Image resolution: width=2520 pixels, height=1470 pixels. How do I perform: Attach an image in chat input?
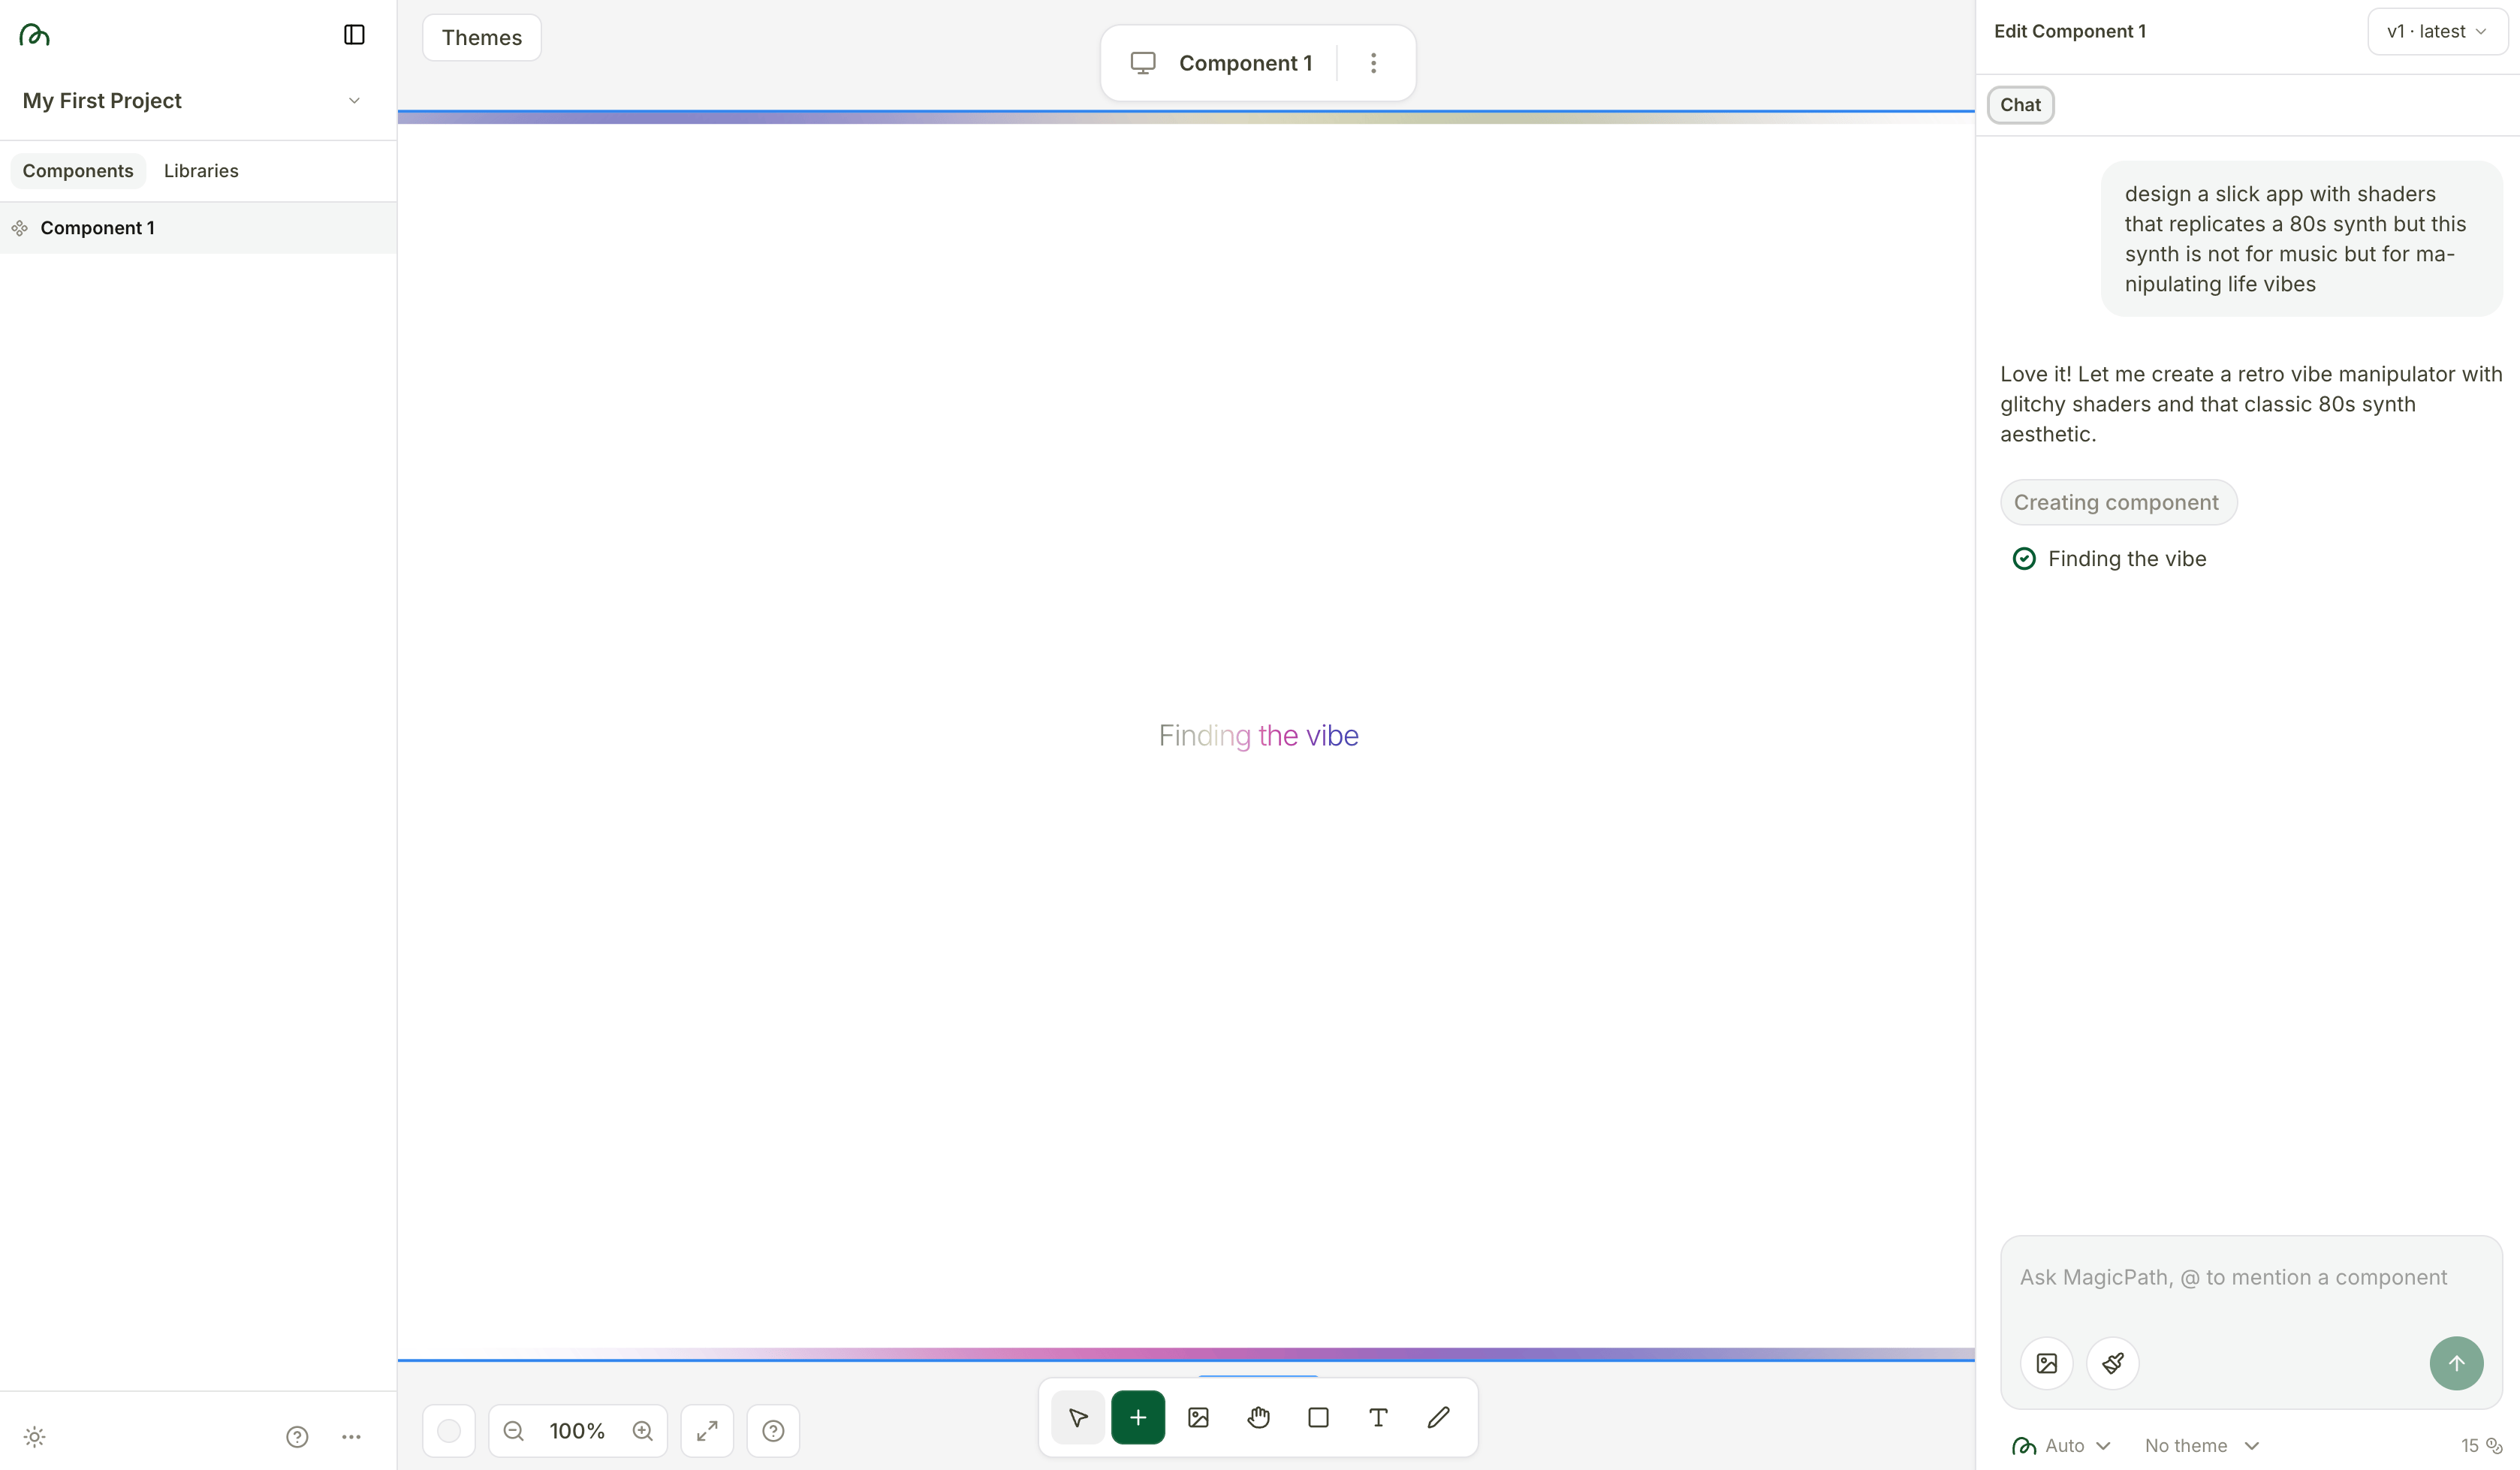[x=2046, y=1363]
